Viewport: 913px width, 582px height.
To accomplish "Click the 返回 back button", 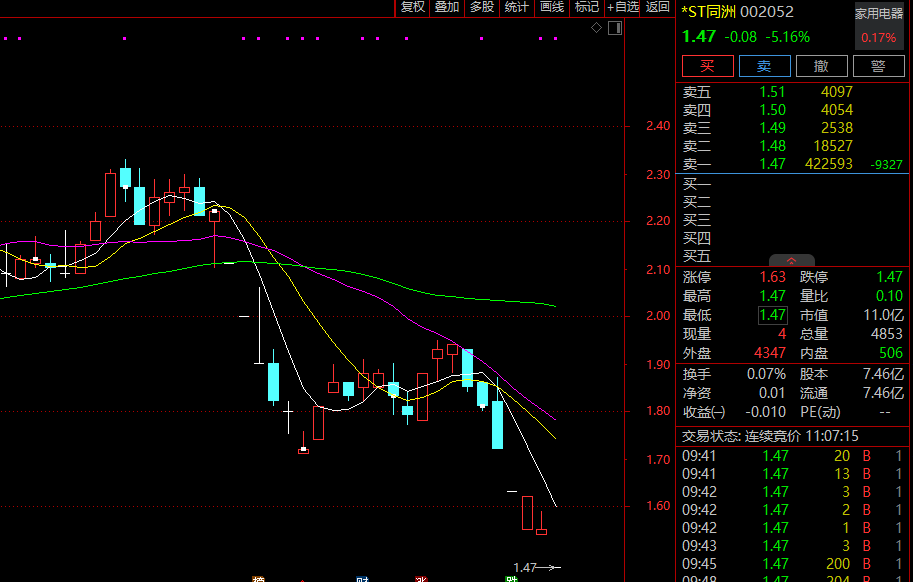I will (x=657, y=7).
